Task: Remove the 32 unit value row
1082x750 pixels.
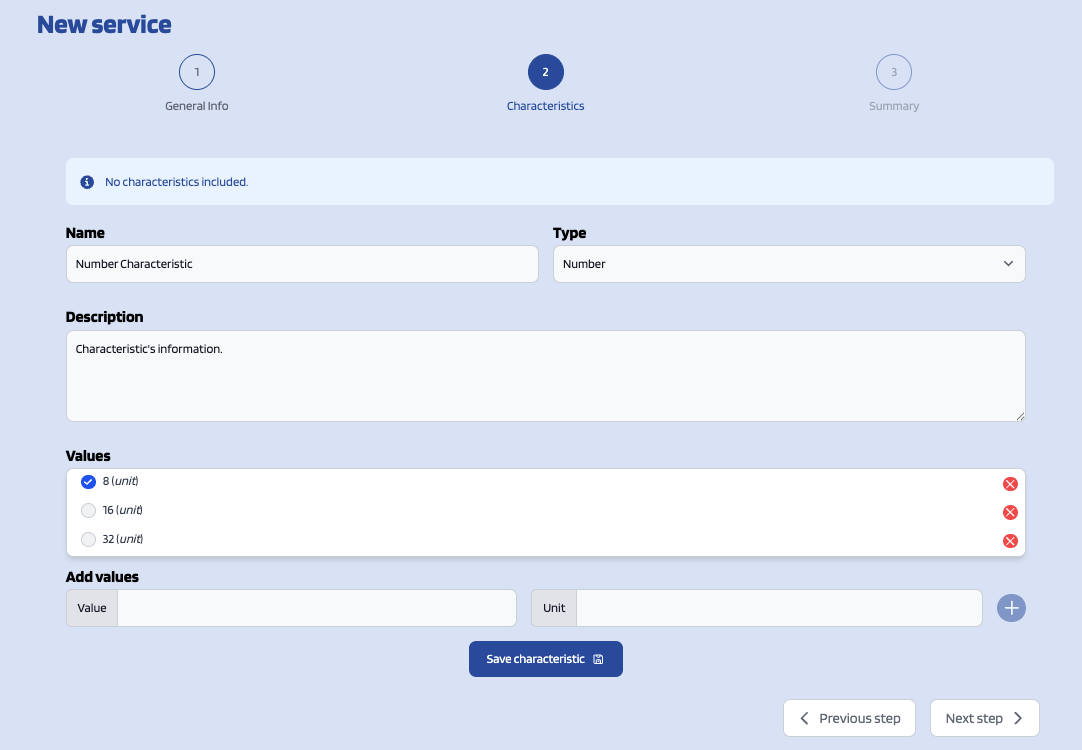Action: [1010, 541]
